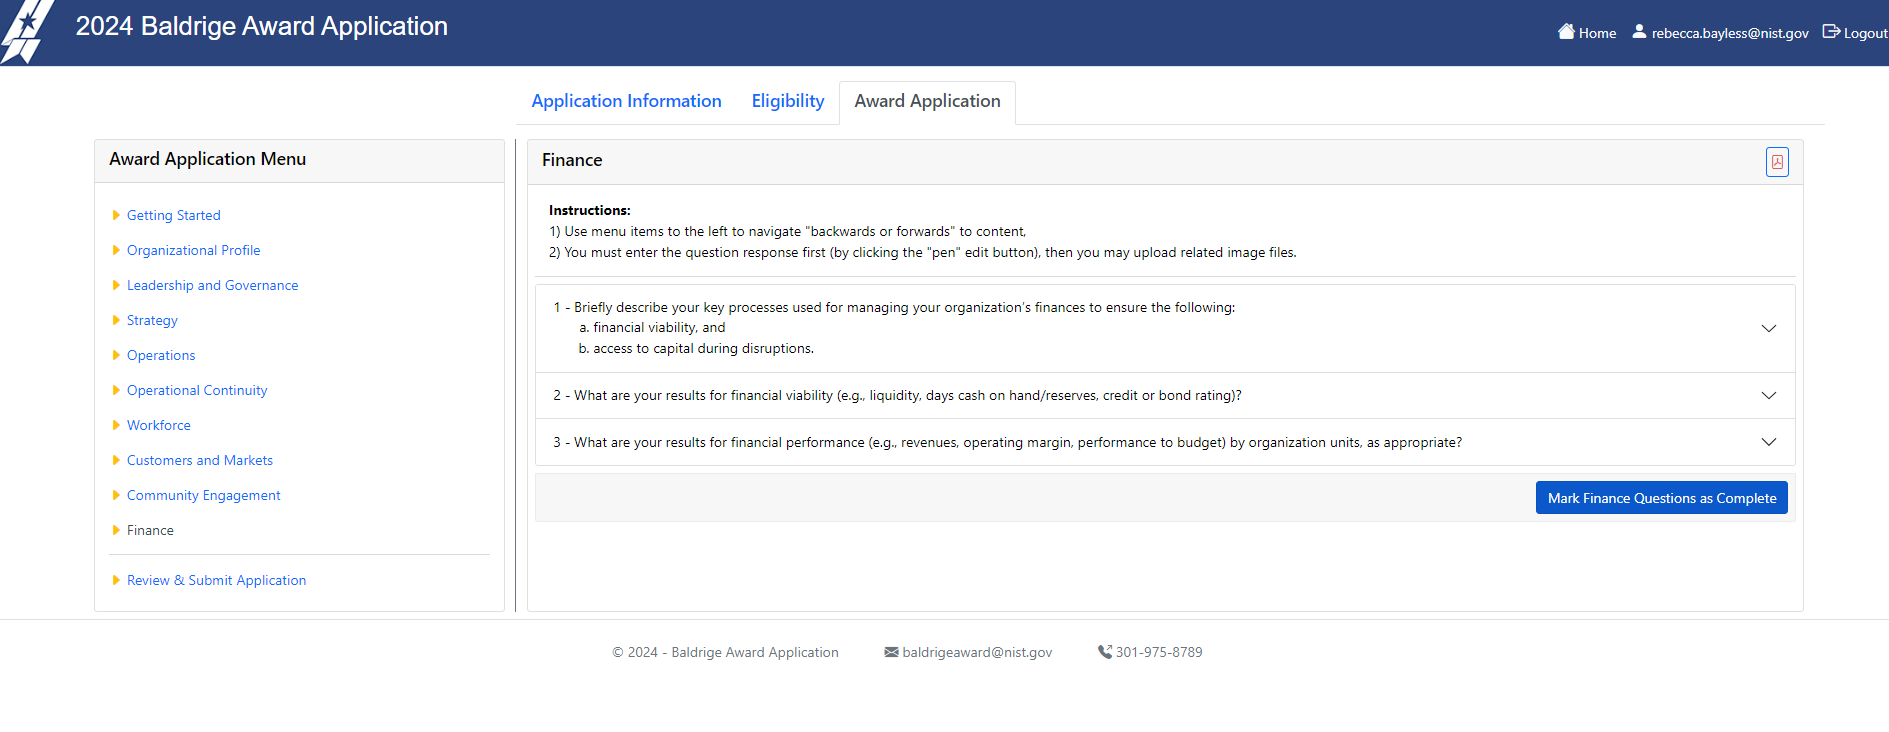Click the PDF export icon in Finance header
The width and height of the screenshot is (1889, 732).
click(x=1776, y=162)
